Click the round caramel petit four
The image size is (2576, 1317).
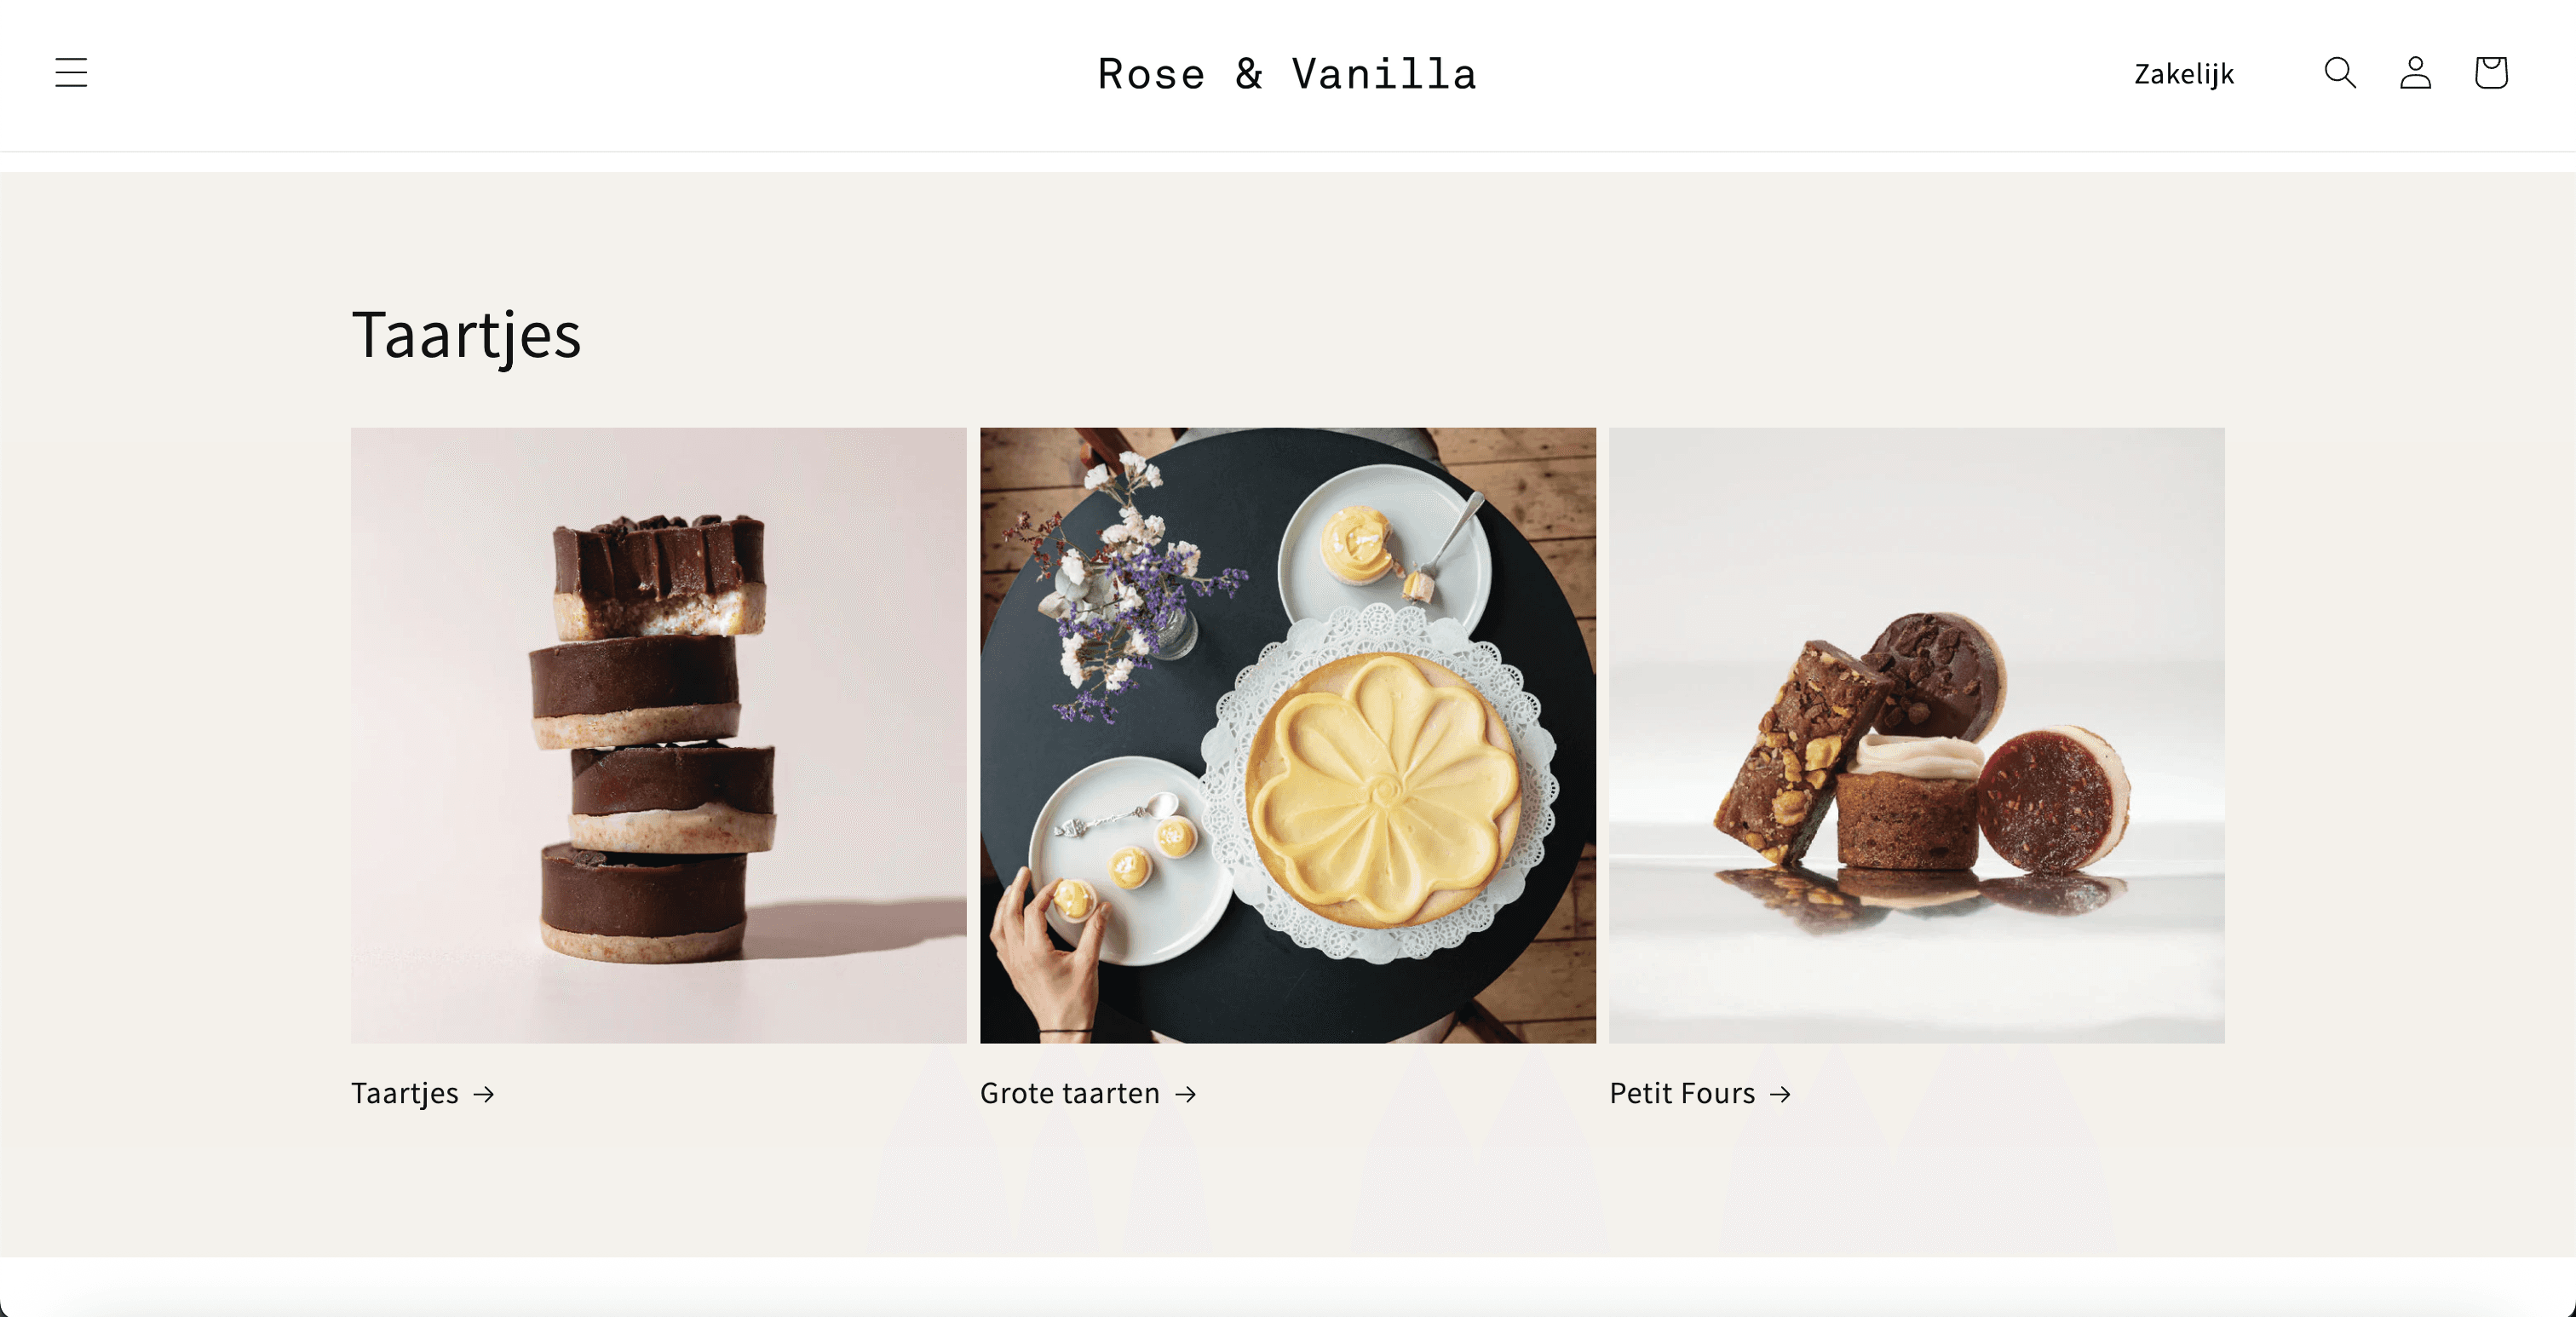(x=2052, y=798)
